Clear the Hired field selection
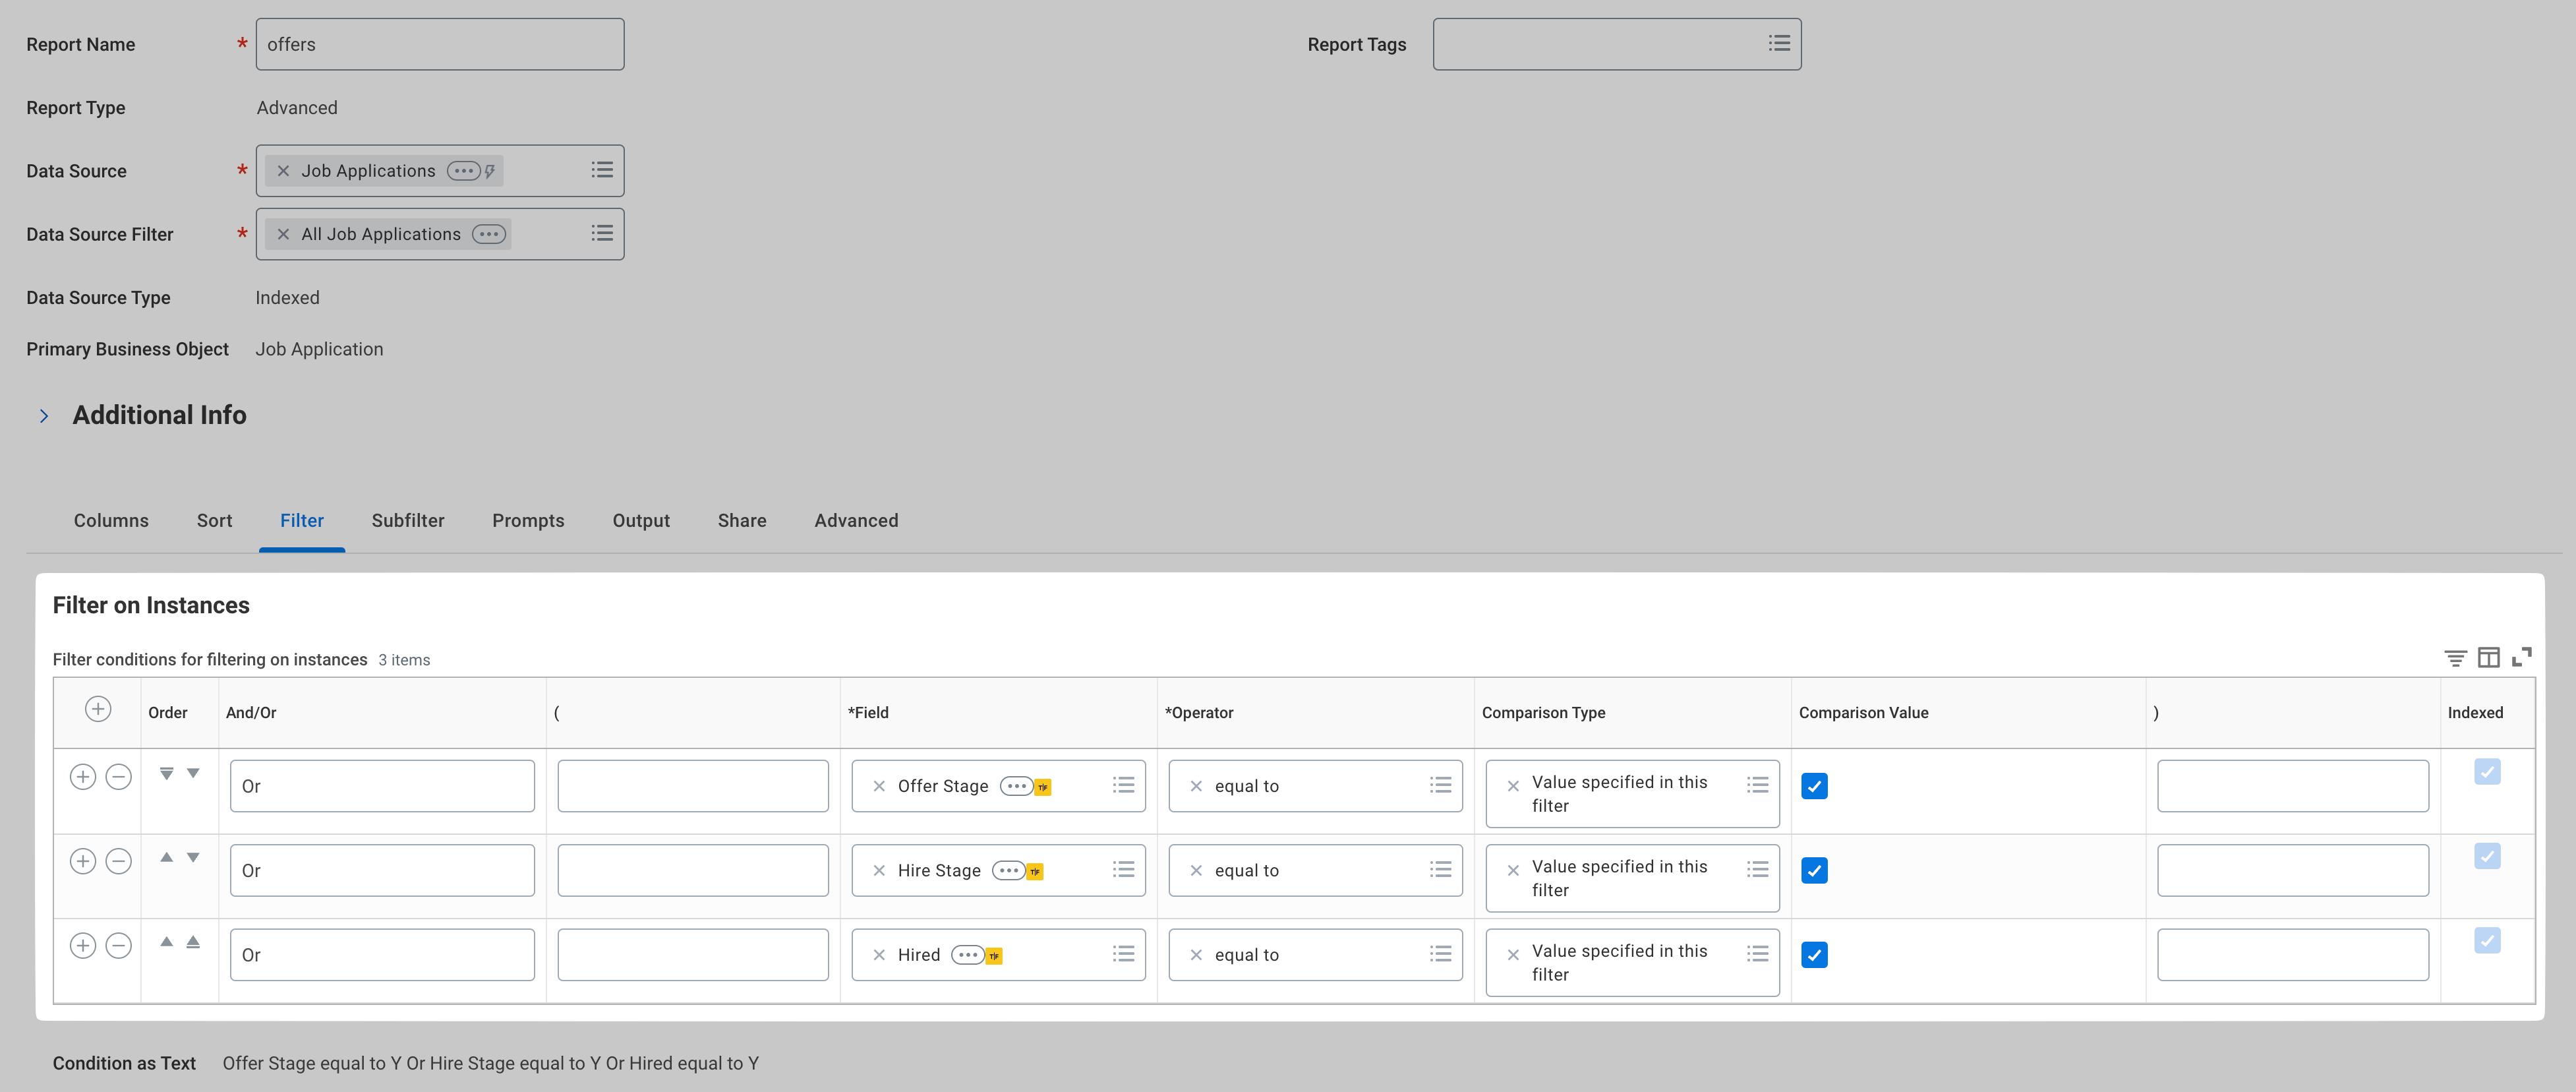The height and width of the screenshot is (1092, 2576). point(879,955)
